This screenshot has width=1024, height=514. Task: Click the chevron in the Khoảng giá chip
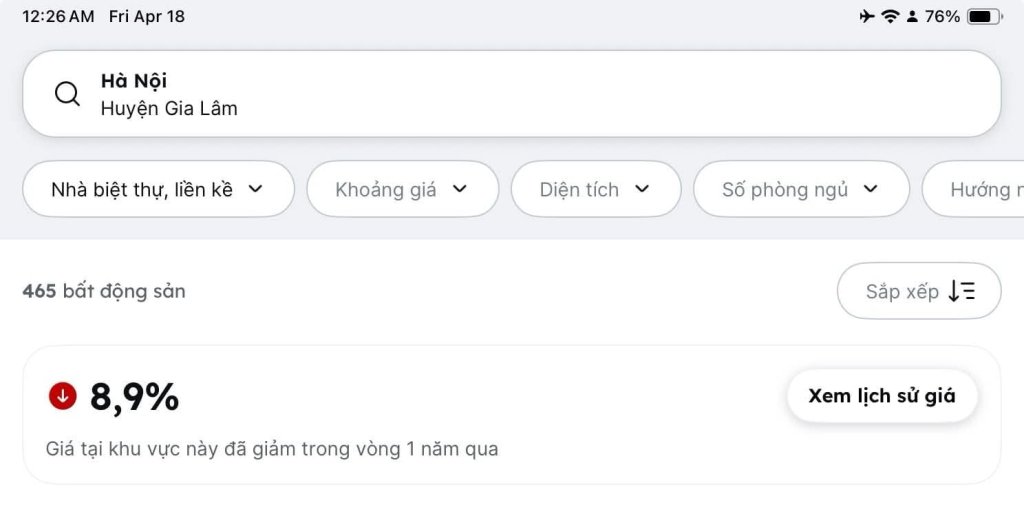[x=460, y=189]
